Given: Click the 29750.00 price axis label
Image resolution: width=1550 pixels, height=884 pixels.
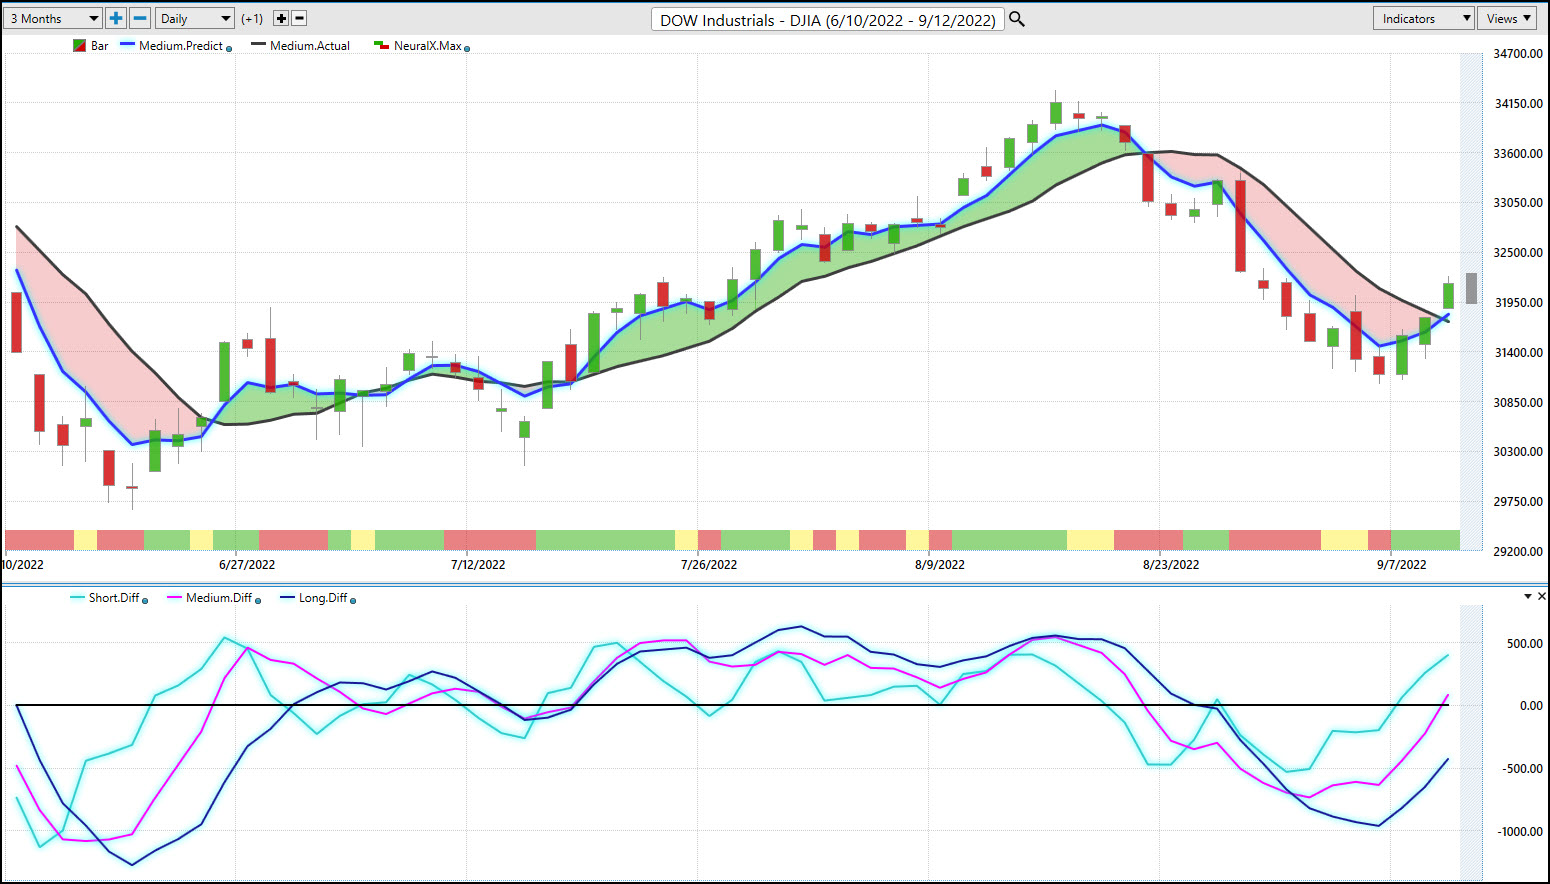Looking at the screenshot, I should tap(1518, 502).
